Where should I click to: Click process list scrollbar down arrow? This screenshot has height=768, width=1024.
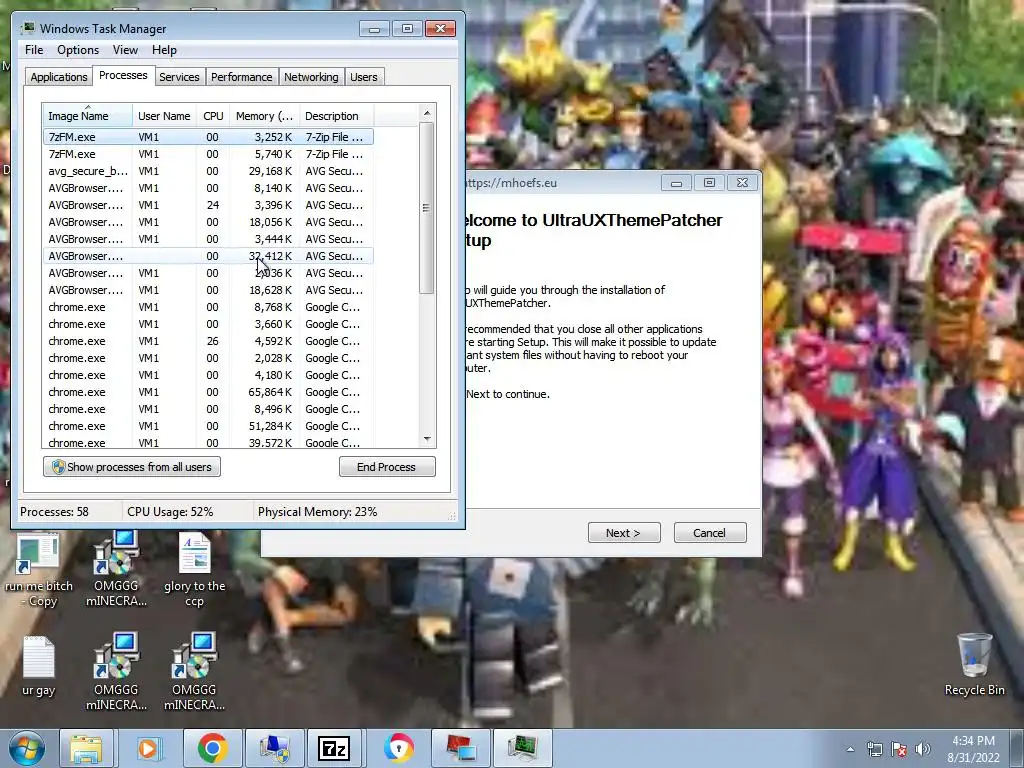(426, 439)
